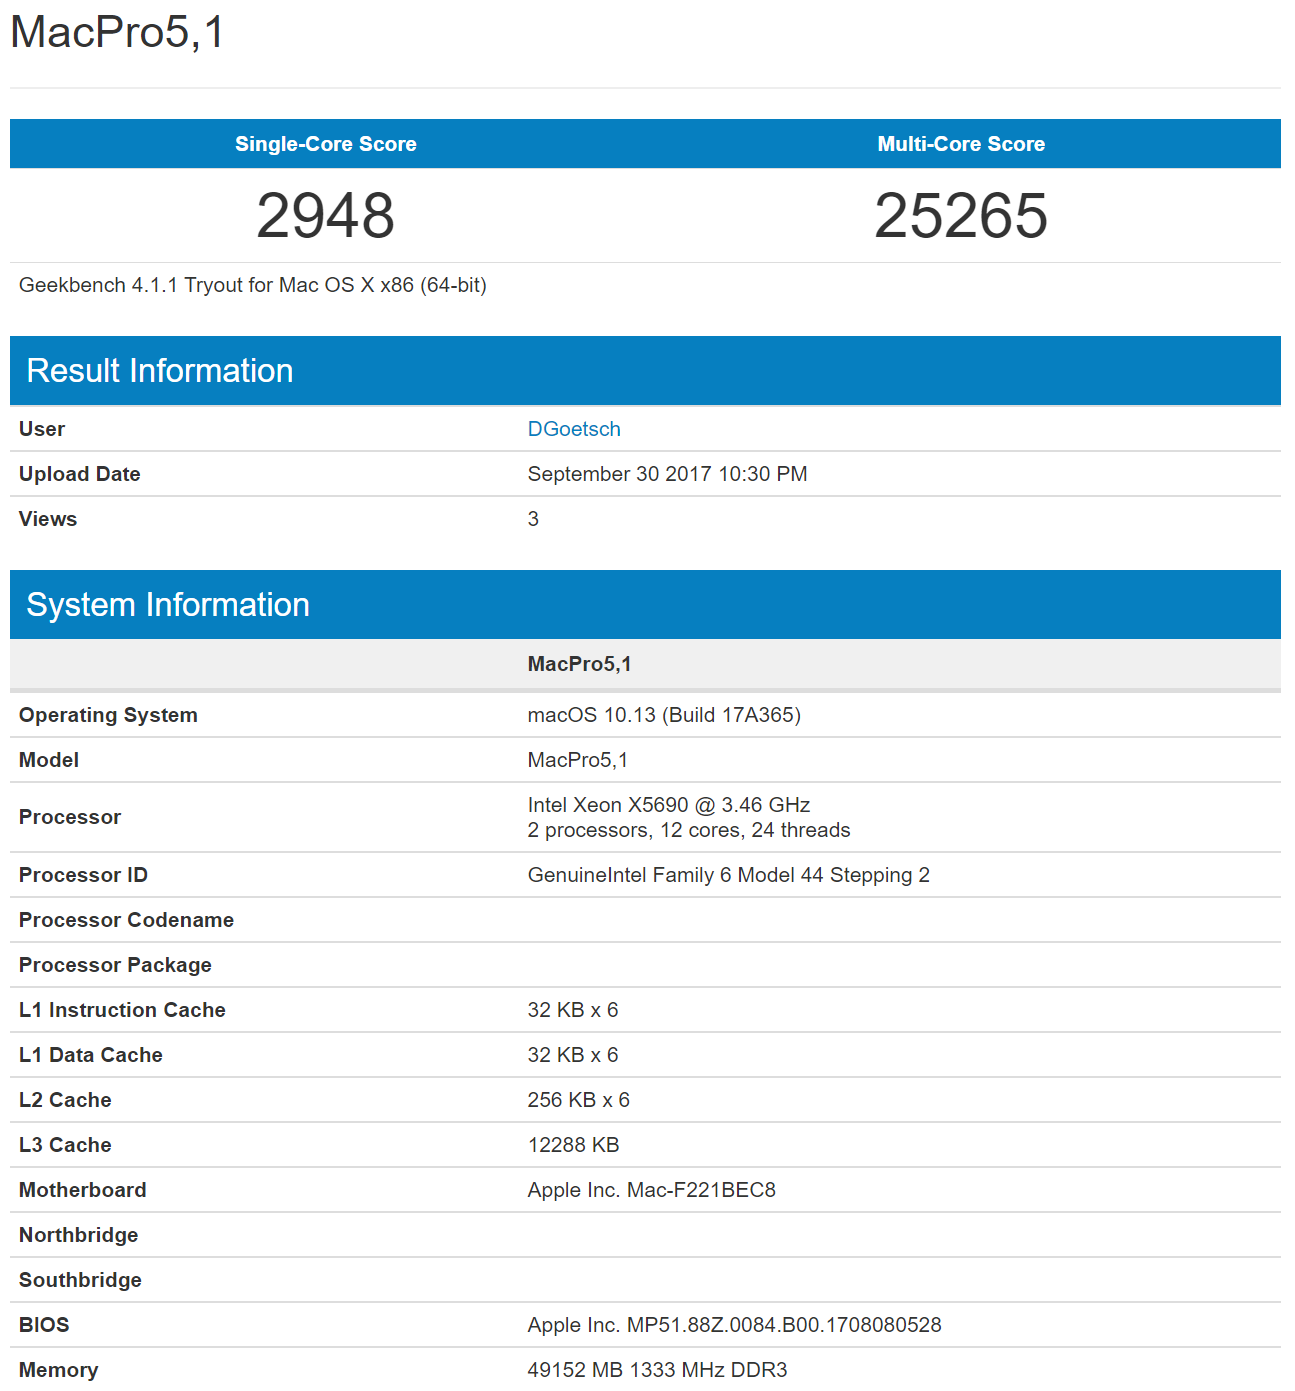Click the L2 Cache row label
1295x1391 pixels.
65,1100
